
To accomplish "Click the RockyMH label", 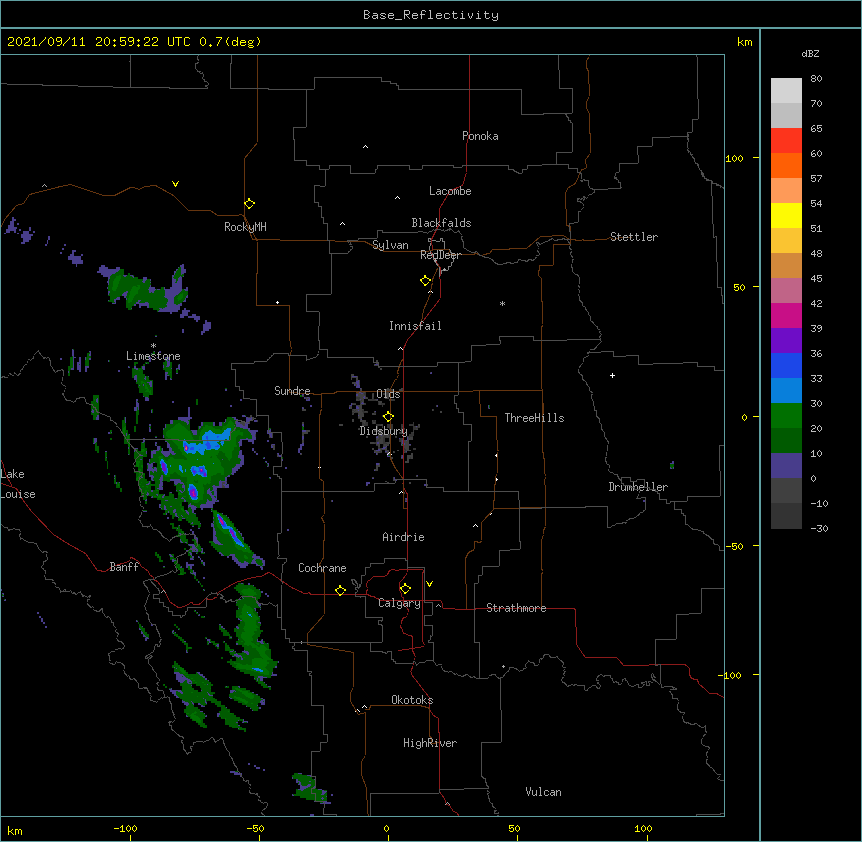I will coord(245,227).
